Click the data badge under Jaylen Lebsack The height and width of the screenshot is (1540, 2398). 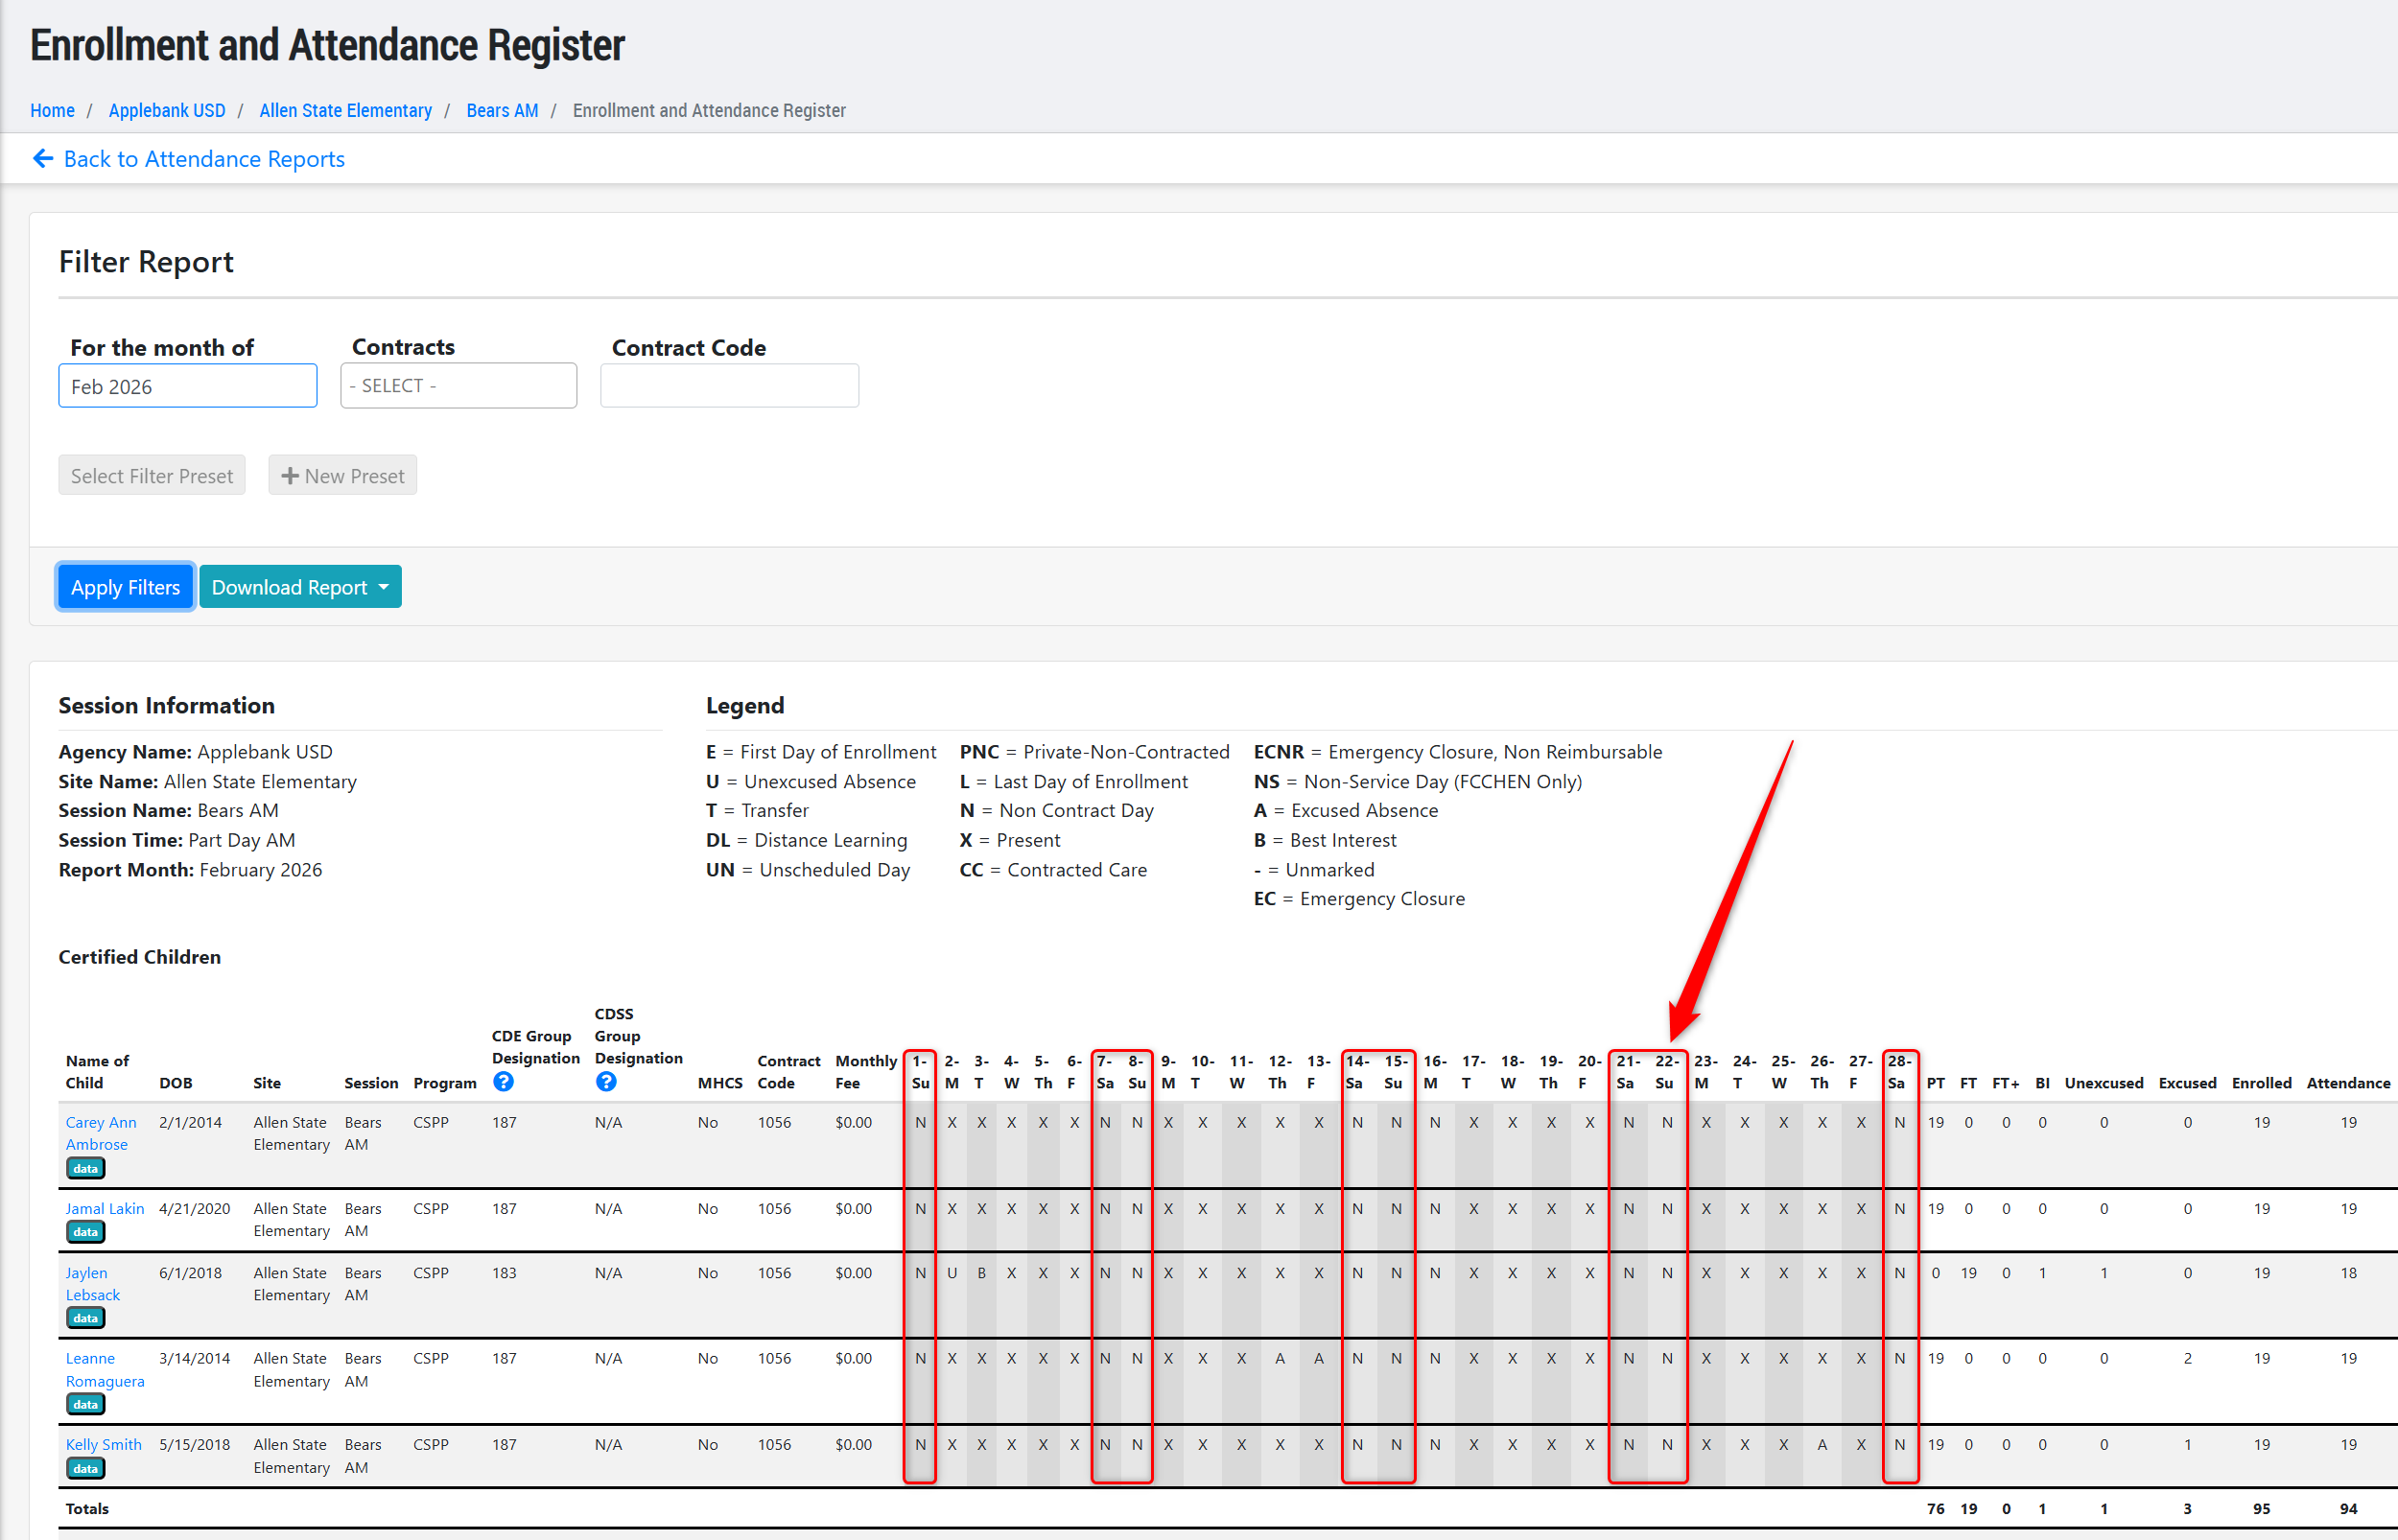click(x=86, y=1318)
